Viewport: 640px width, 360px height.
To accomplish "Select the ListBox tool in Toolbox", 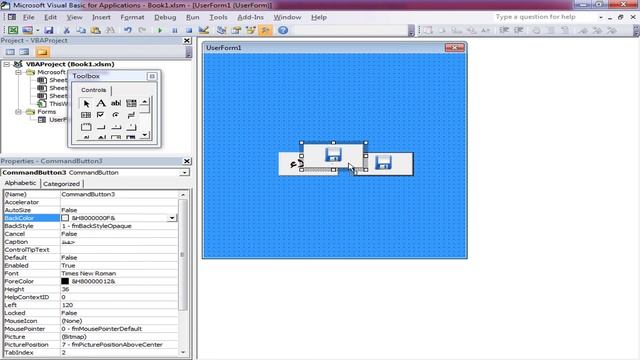I will [x=86, y=115].
